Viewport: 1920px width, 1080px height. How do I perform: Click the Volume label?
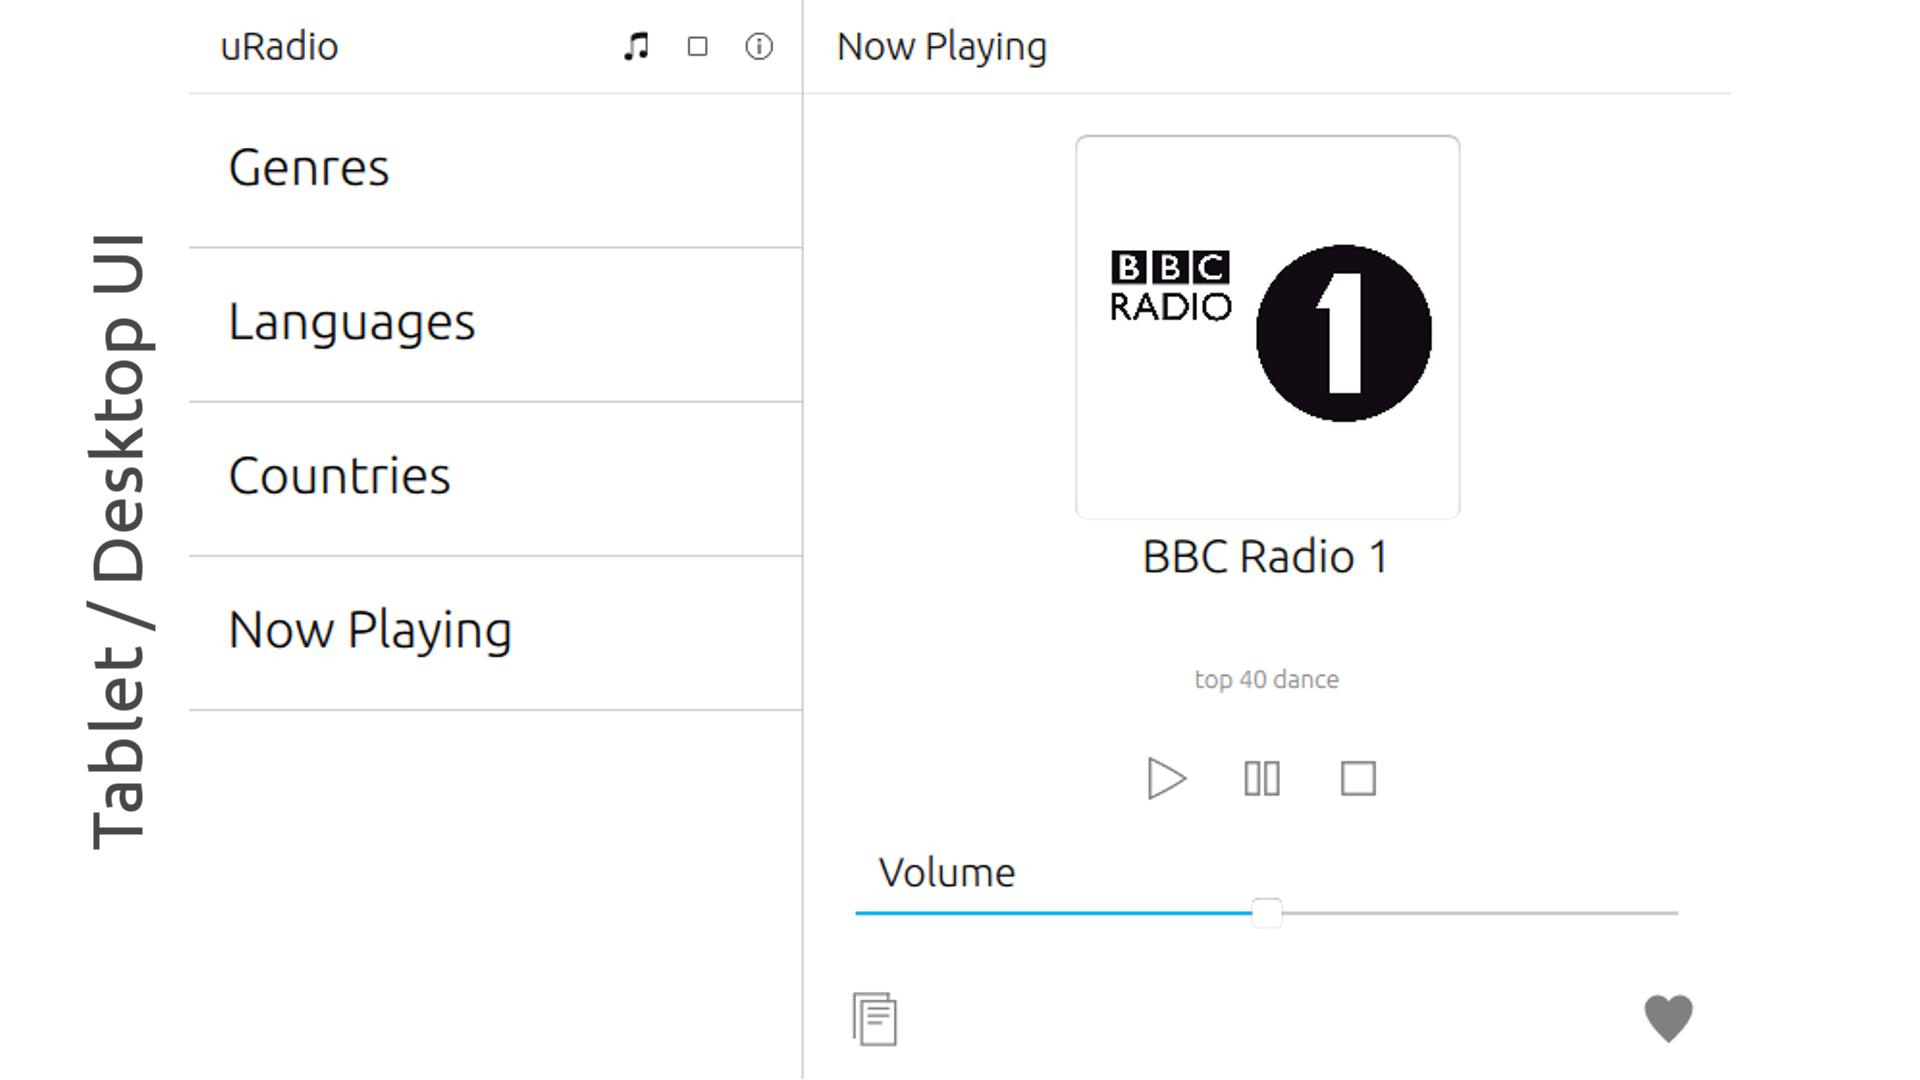(x=946, y=873)
